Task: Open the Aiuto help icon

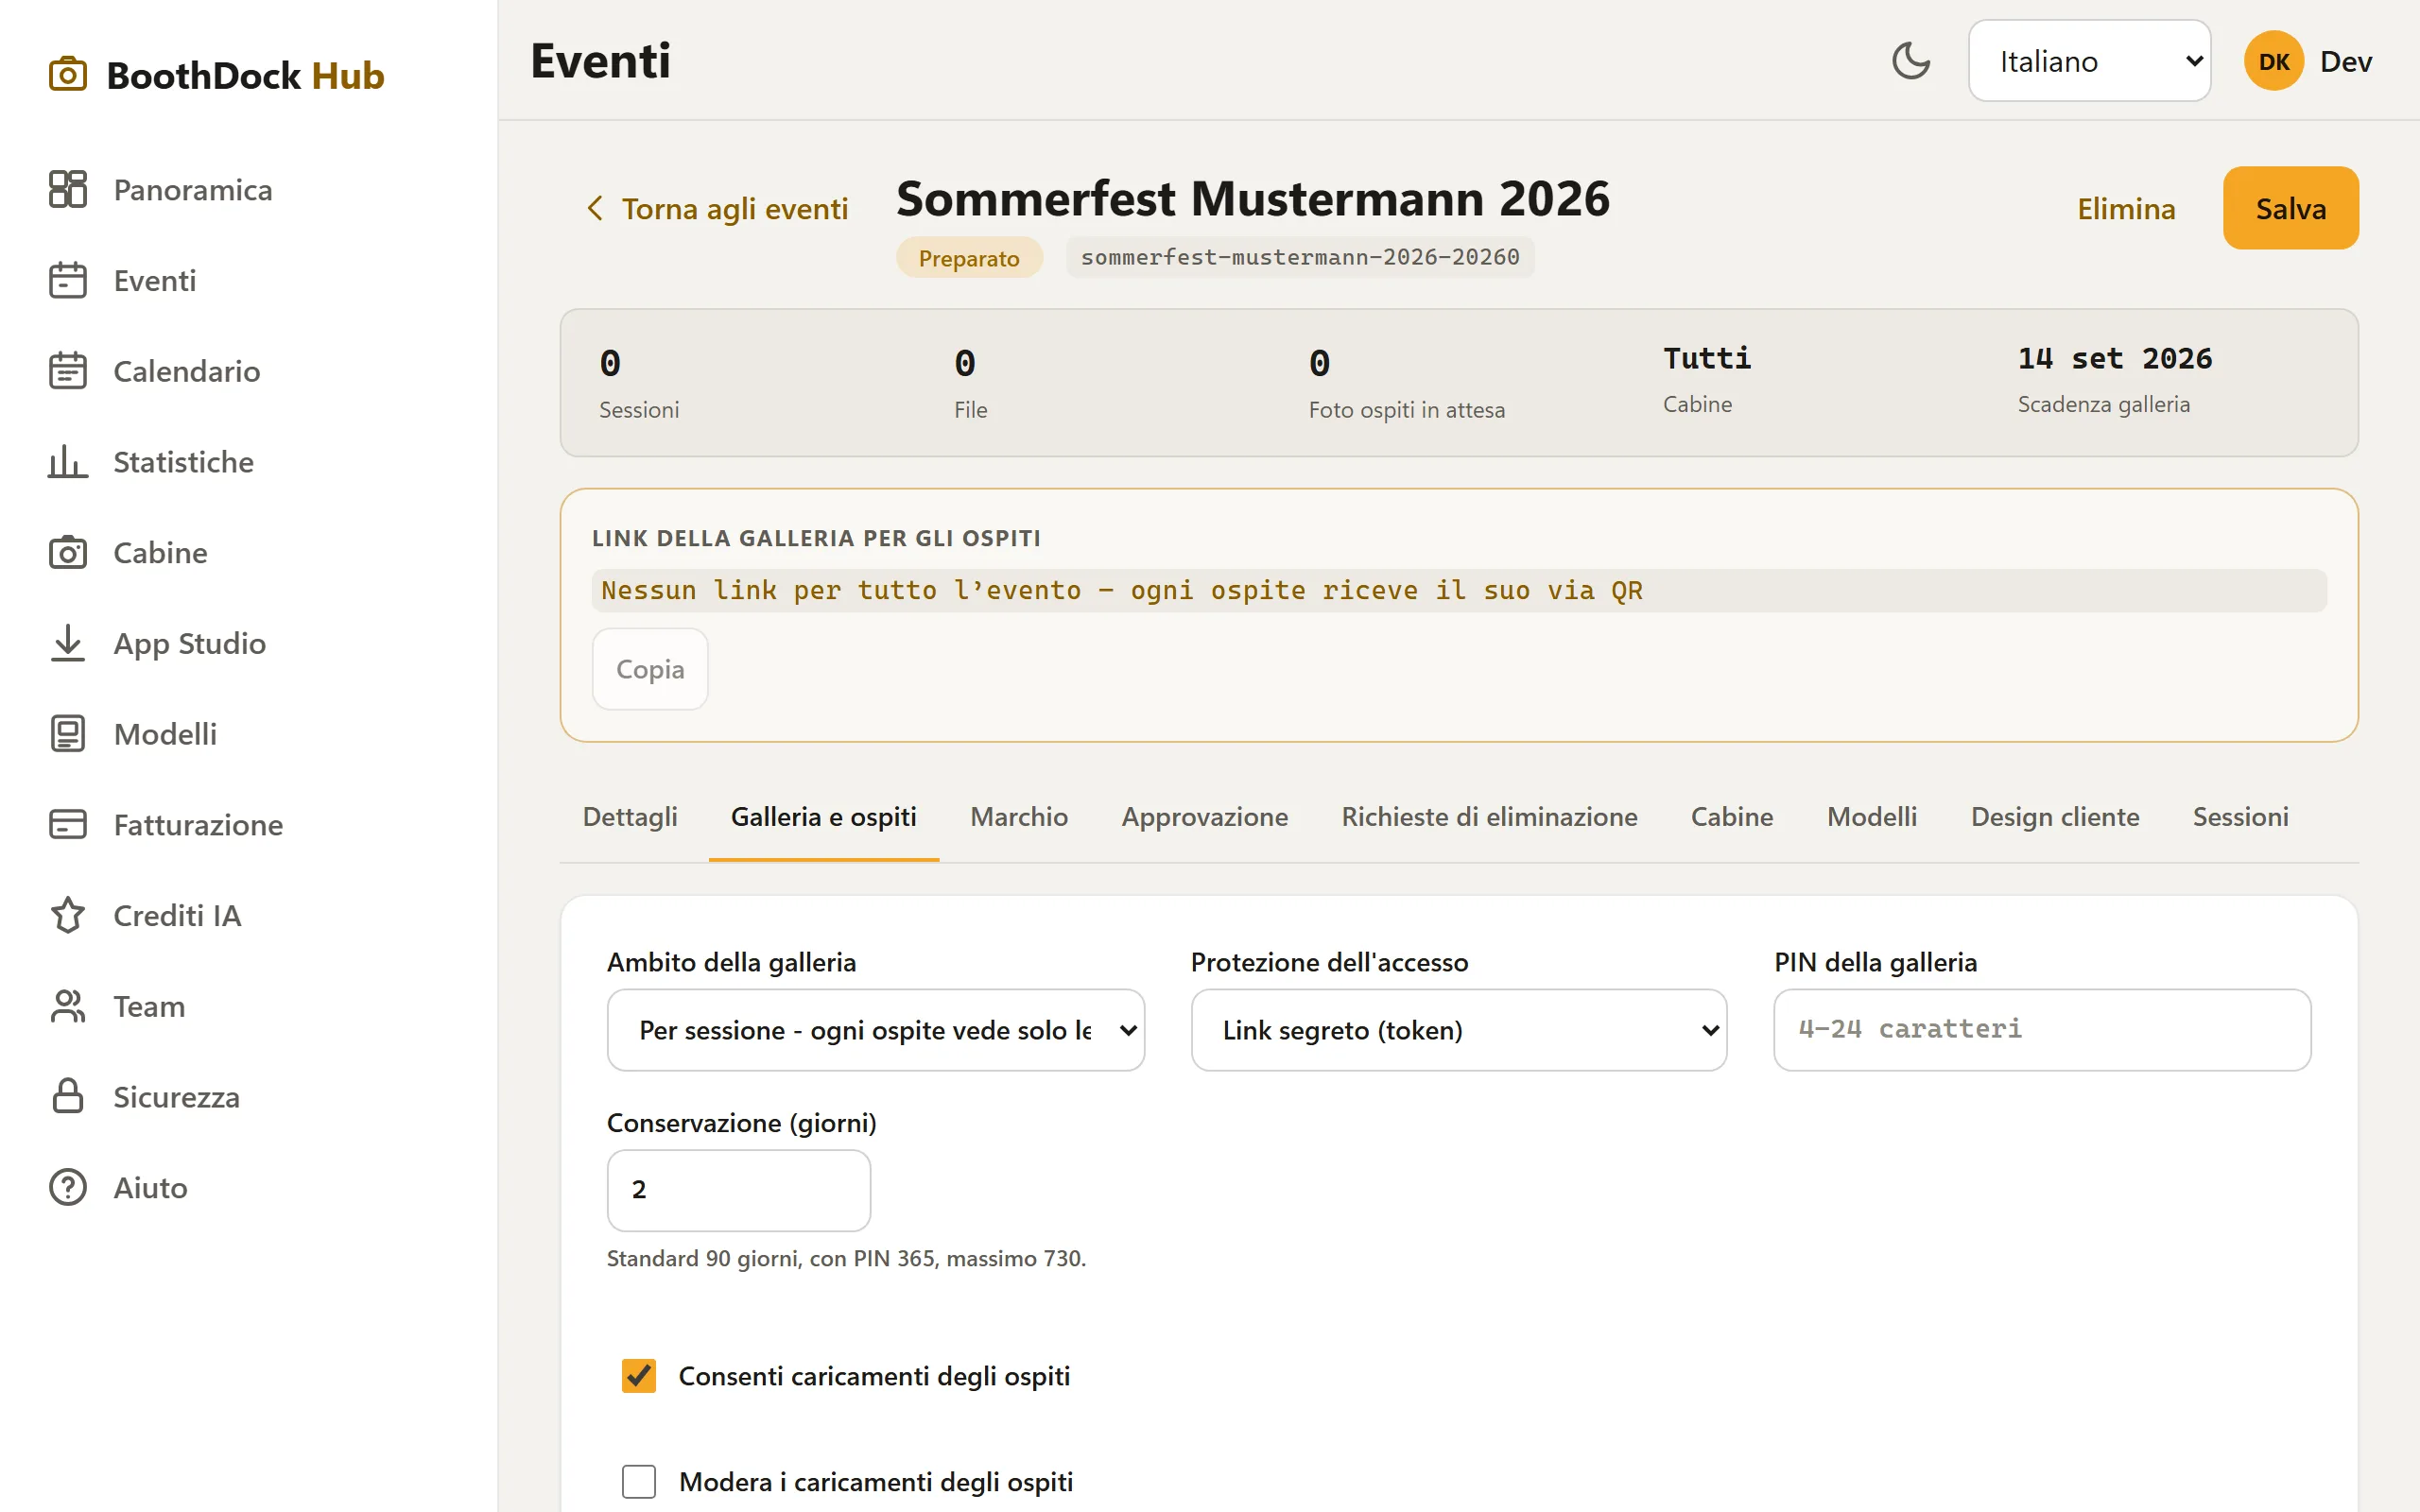Action: point(68,1187)
